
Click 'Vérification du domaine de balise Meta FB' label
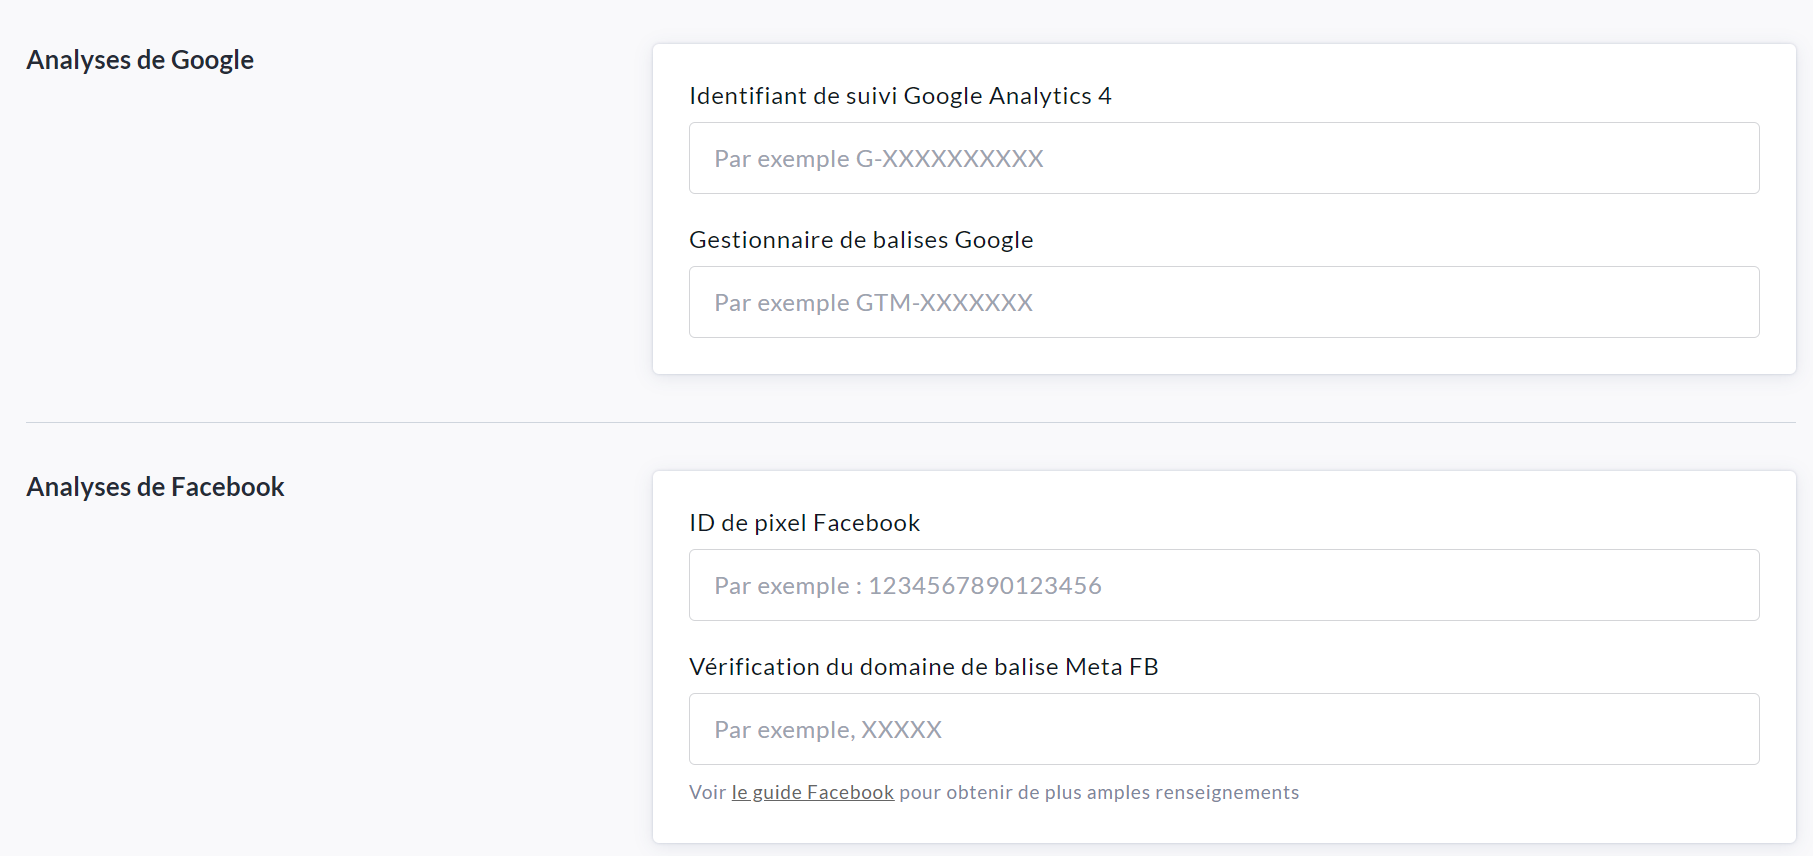pos(923,667)
